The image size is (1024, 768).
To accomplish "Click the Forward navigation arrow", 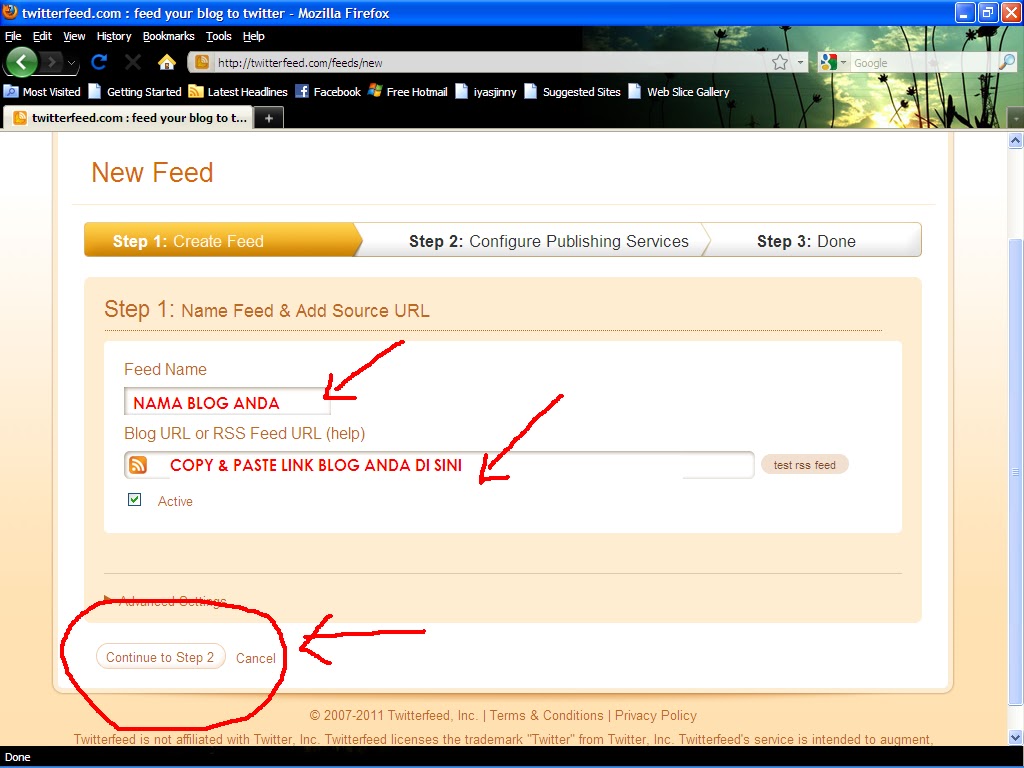I will click(x=52, y=63).
